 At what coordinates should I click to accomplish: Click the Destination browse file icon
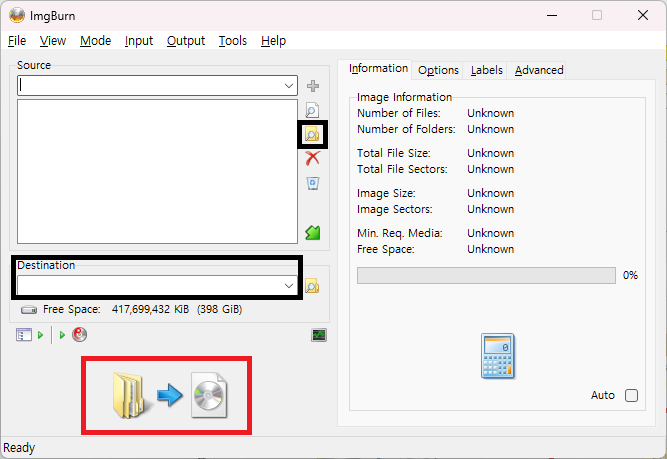coord(312,286)
